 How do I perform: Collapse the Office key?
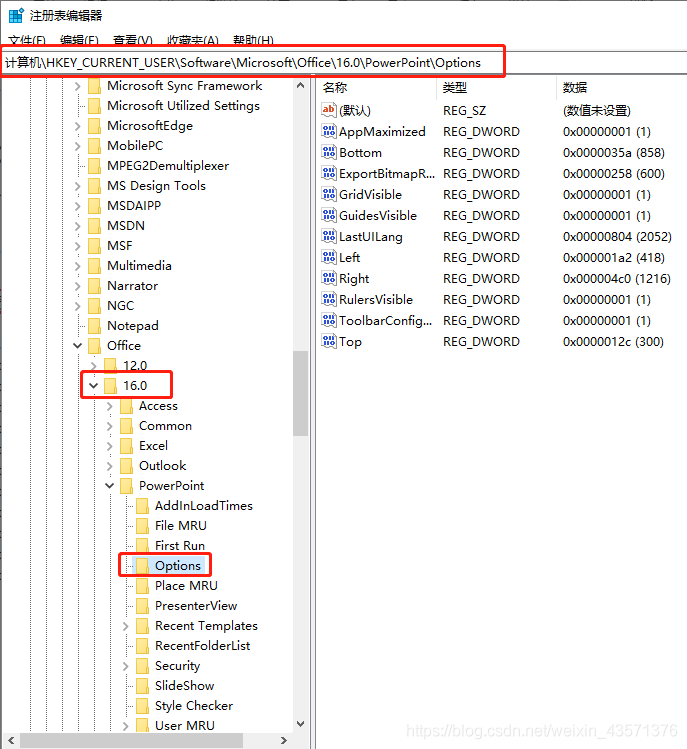click(77, 345)
